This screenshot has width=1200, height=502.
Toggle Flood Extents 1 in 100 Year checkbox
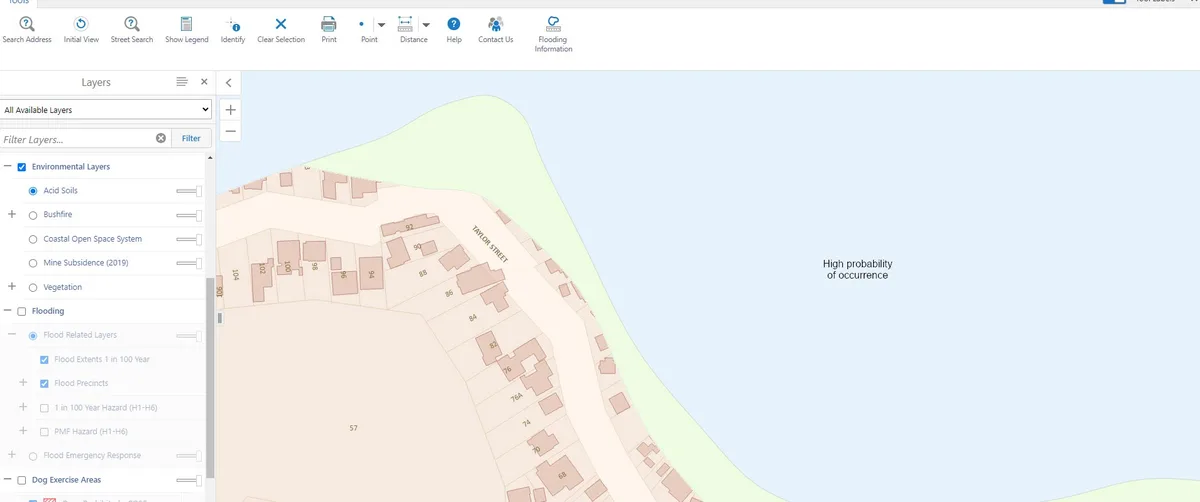click(x=44, y=359)
